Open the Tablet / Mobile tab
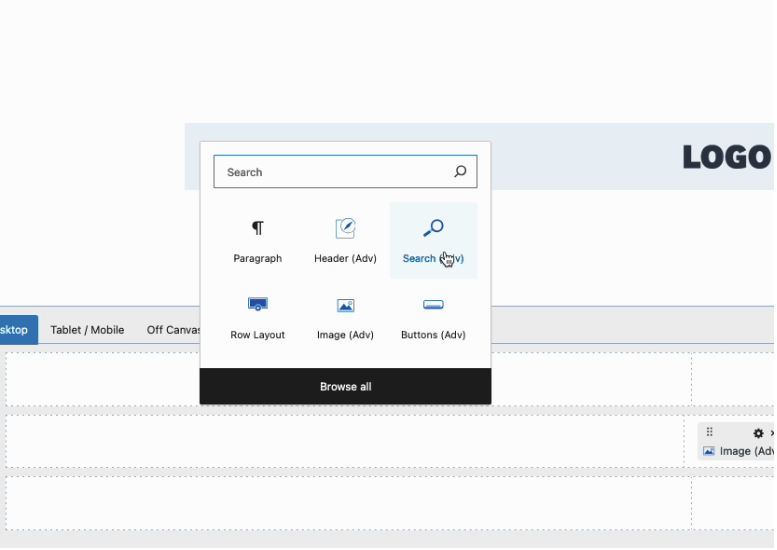 87,330
